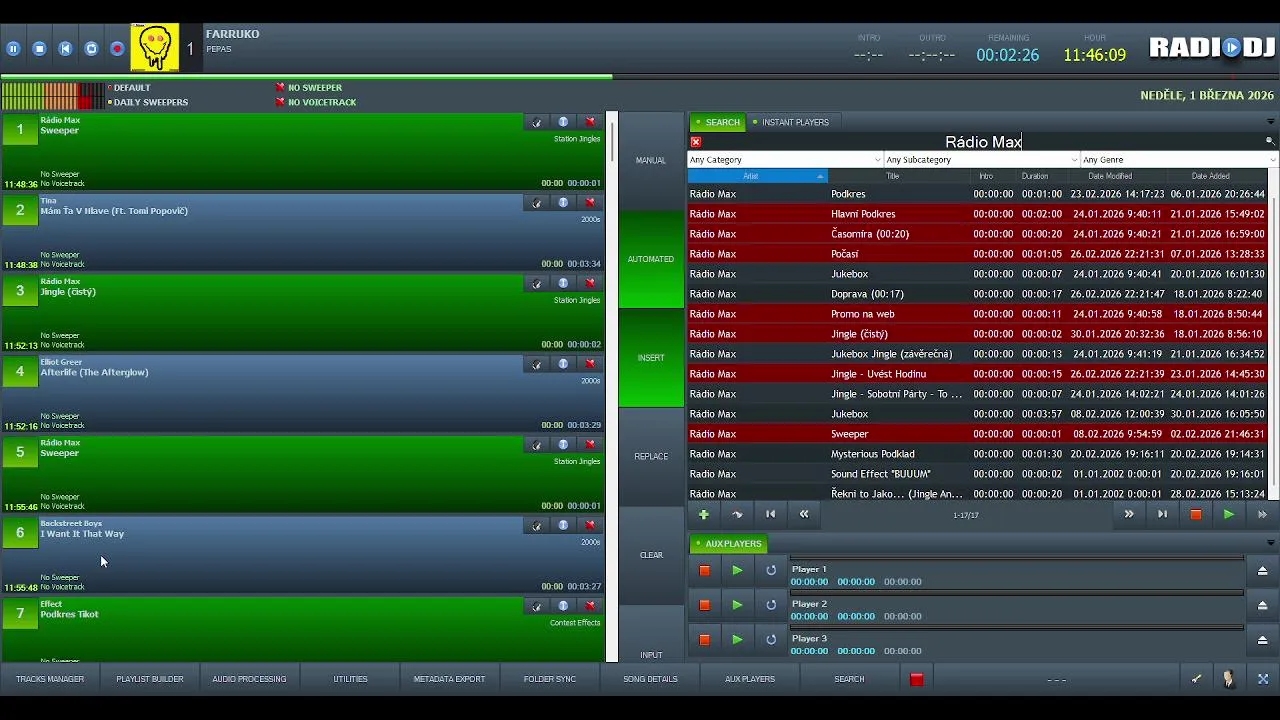Play preview of selected search result
The height and width of the screenshot is (720, 1280).
click(x=1229, y=514)
